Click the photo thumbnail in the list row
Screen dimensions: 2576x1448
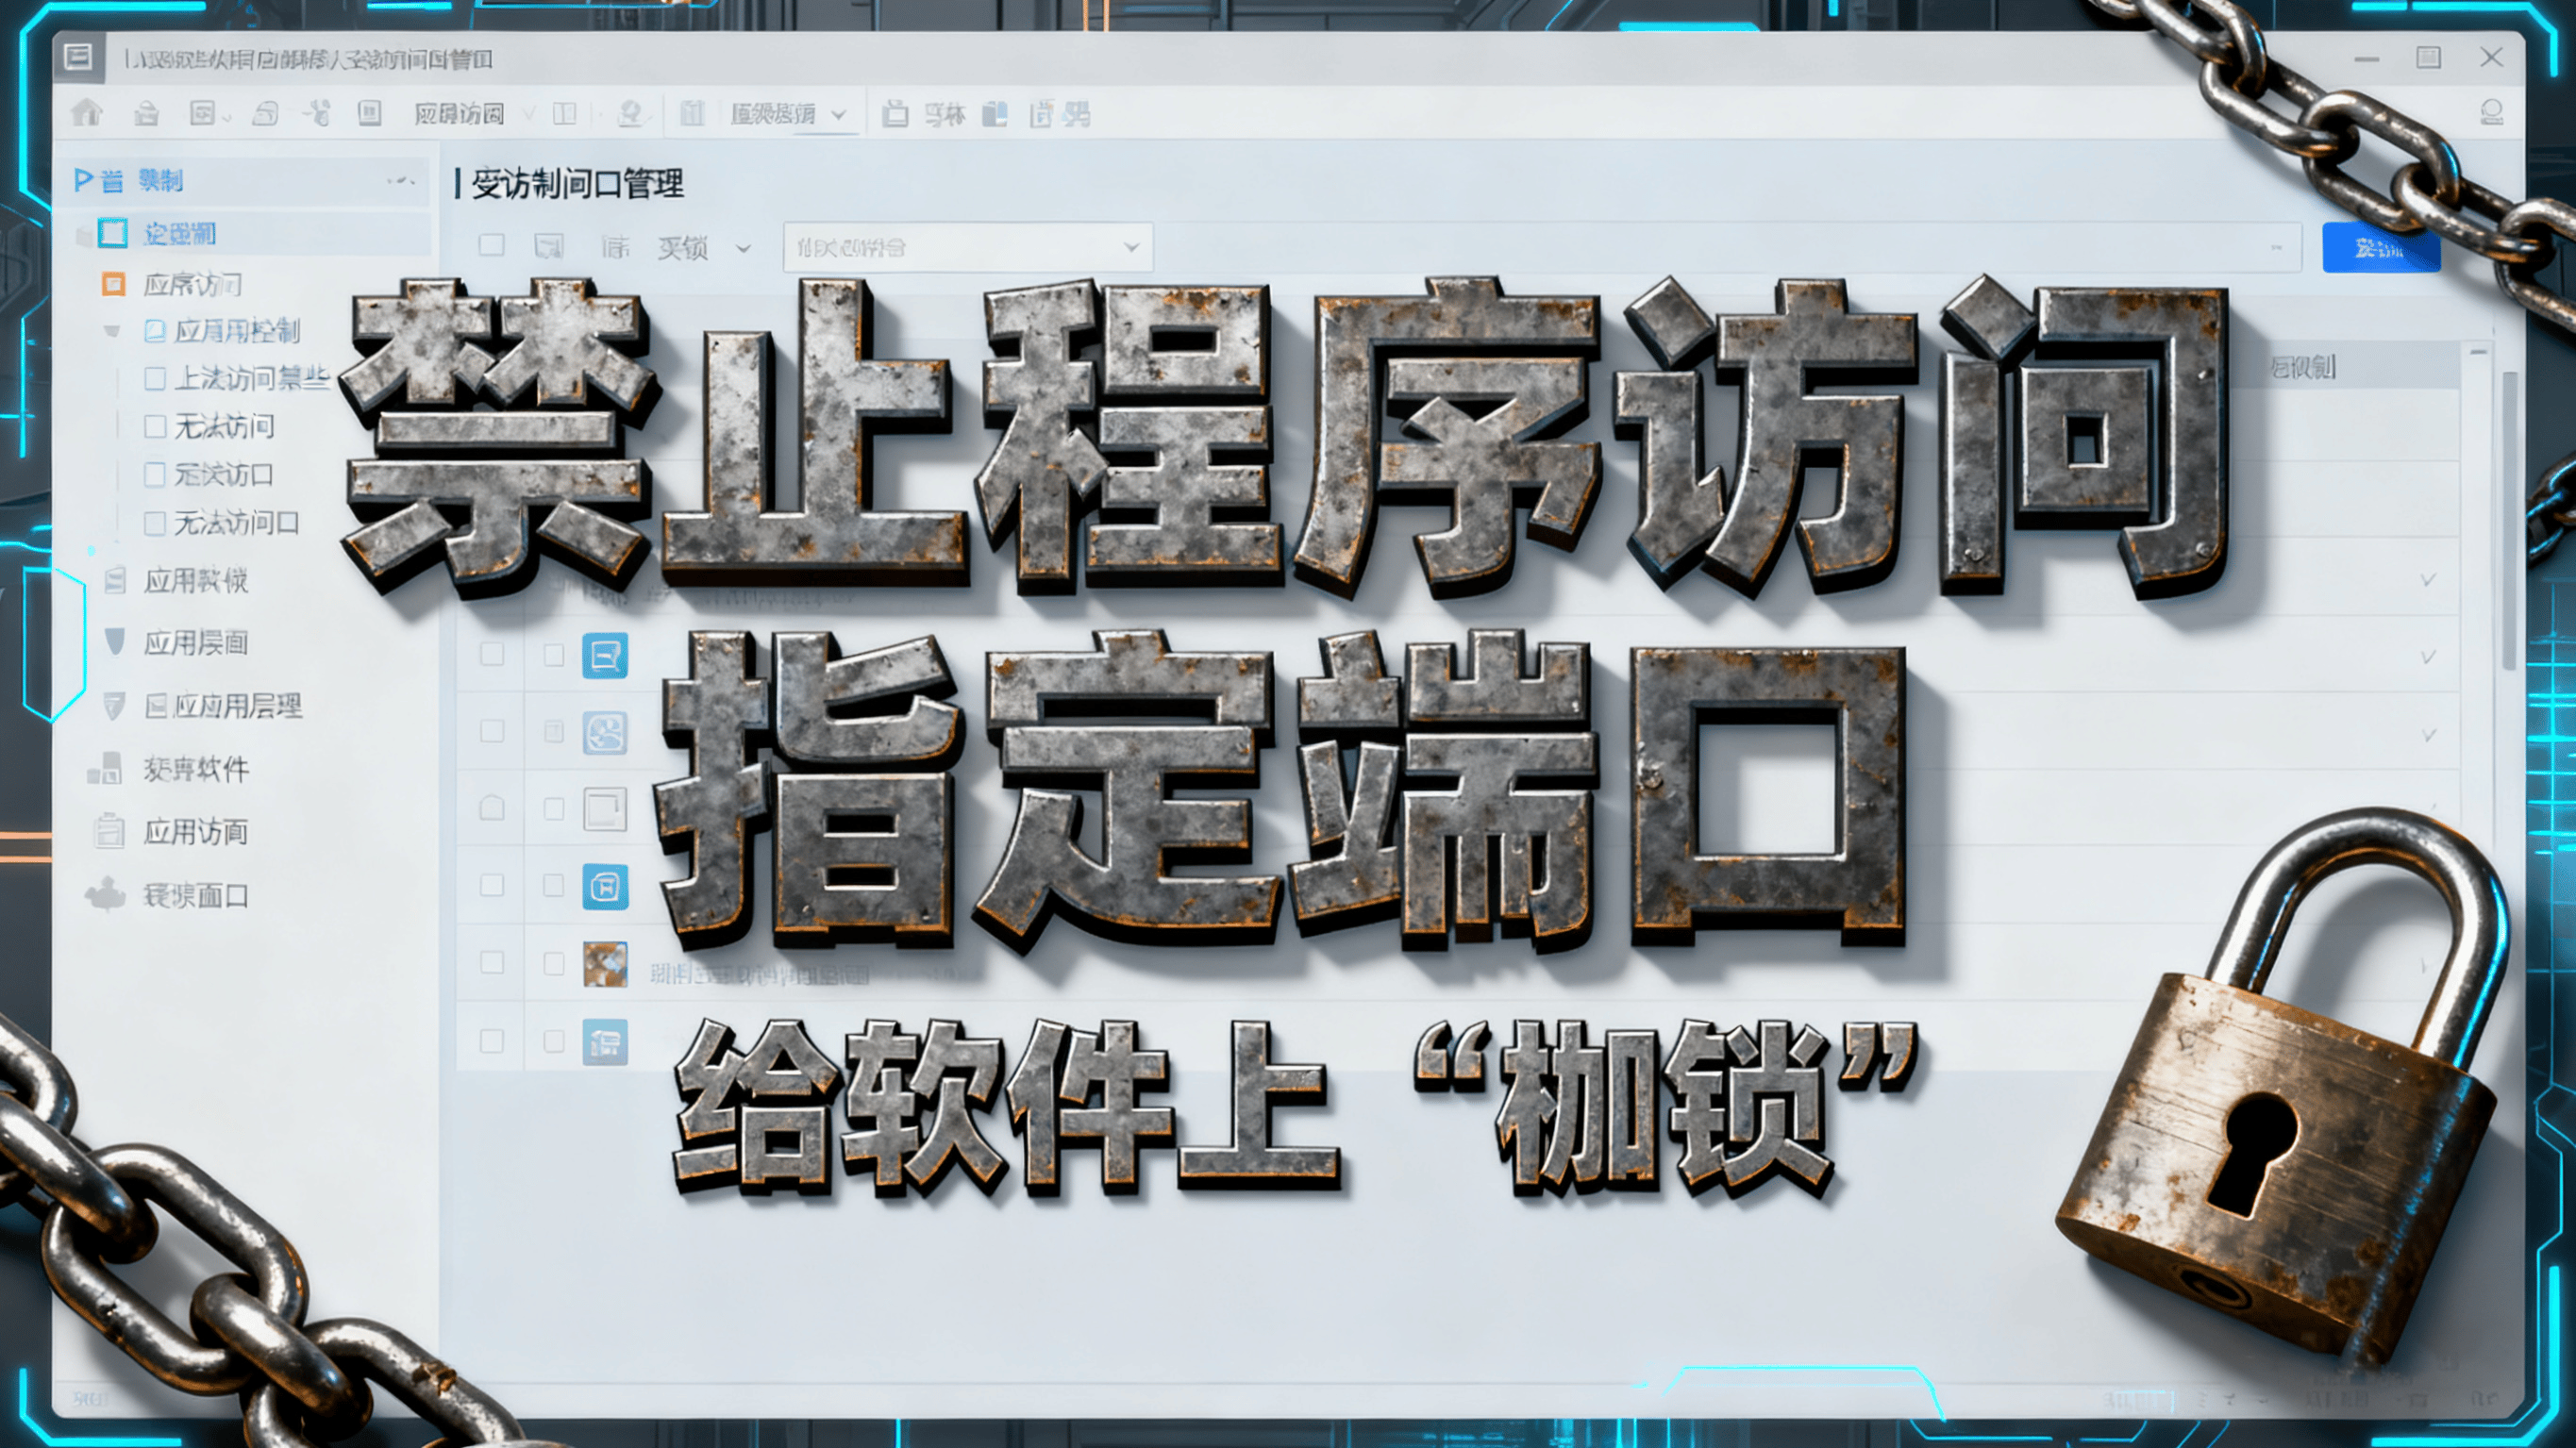click(605, 964)
